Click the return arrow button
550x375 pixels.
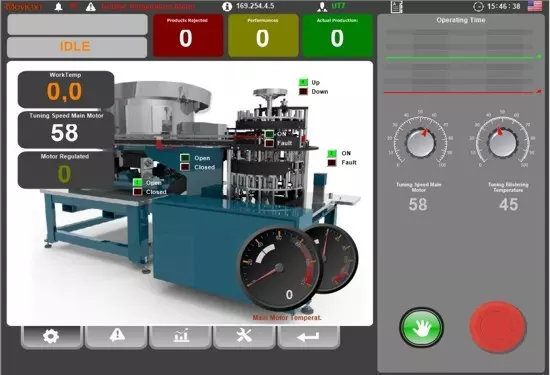click(308, 337)
